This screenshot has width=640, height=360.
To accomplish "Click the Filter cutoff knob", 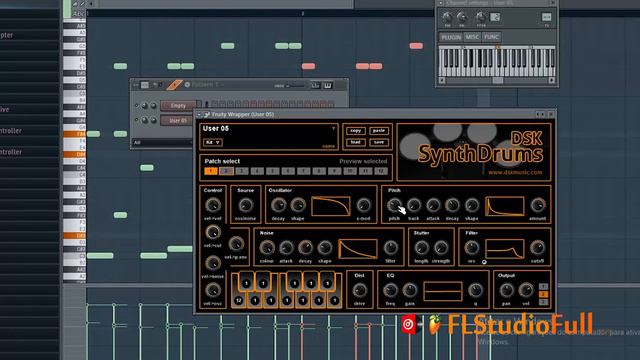I will (538, 247).
